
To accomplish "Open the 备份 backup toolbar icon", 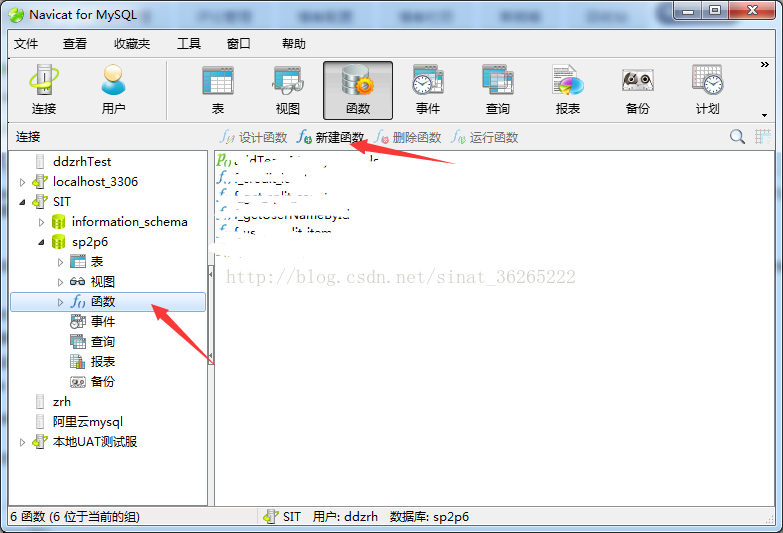I will point(638,90).
